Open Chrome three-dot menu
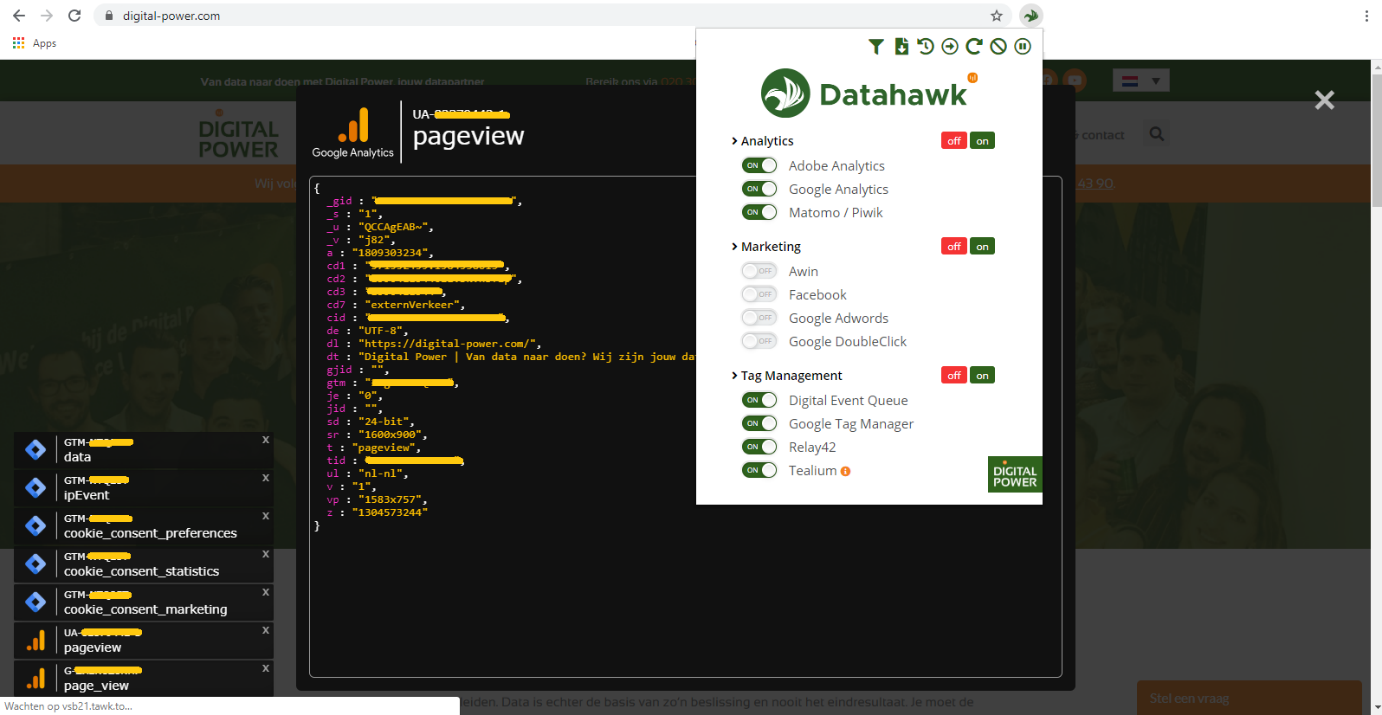This screenshot has height=715, width=1382. point(1366,16)
